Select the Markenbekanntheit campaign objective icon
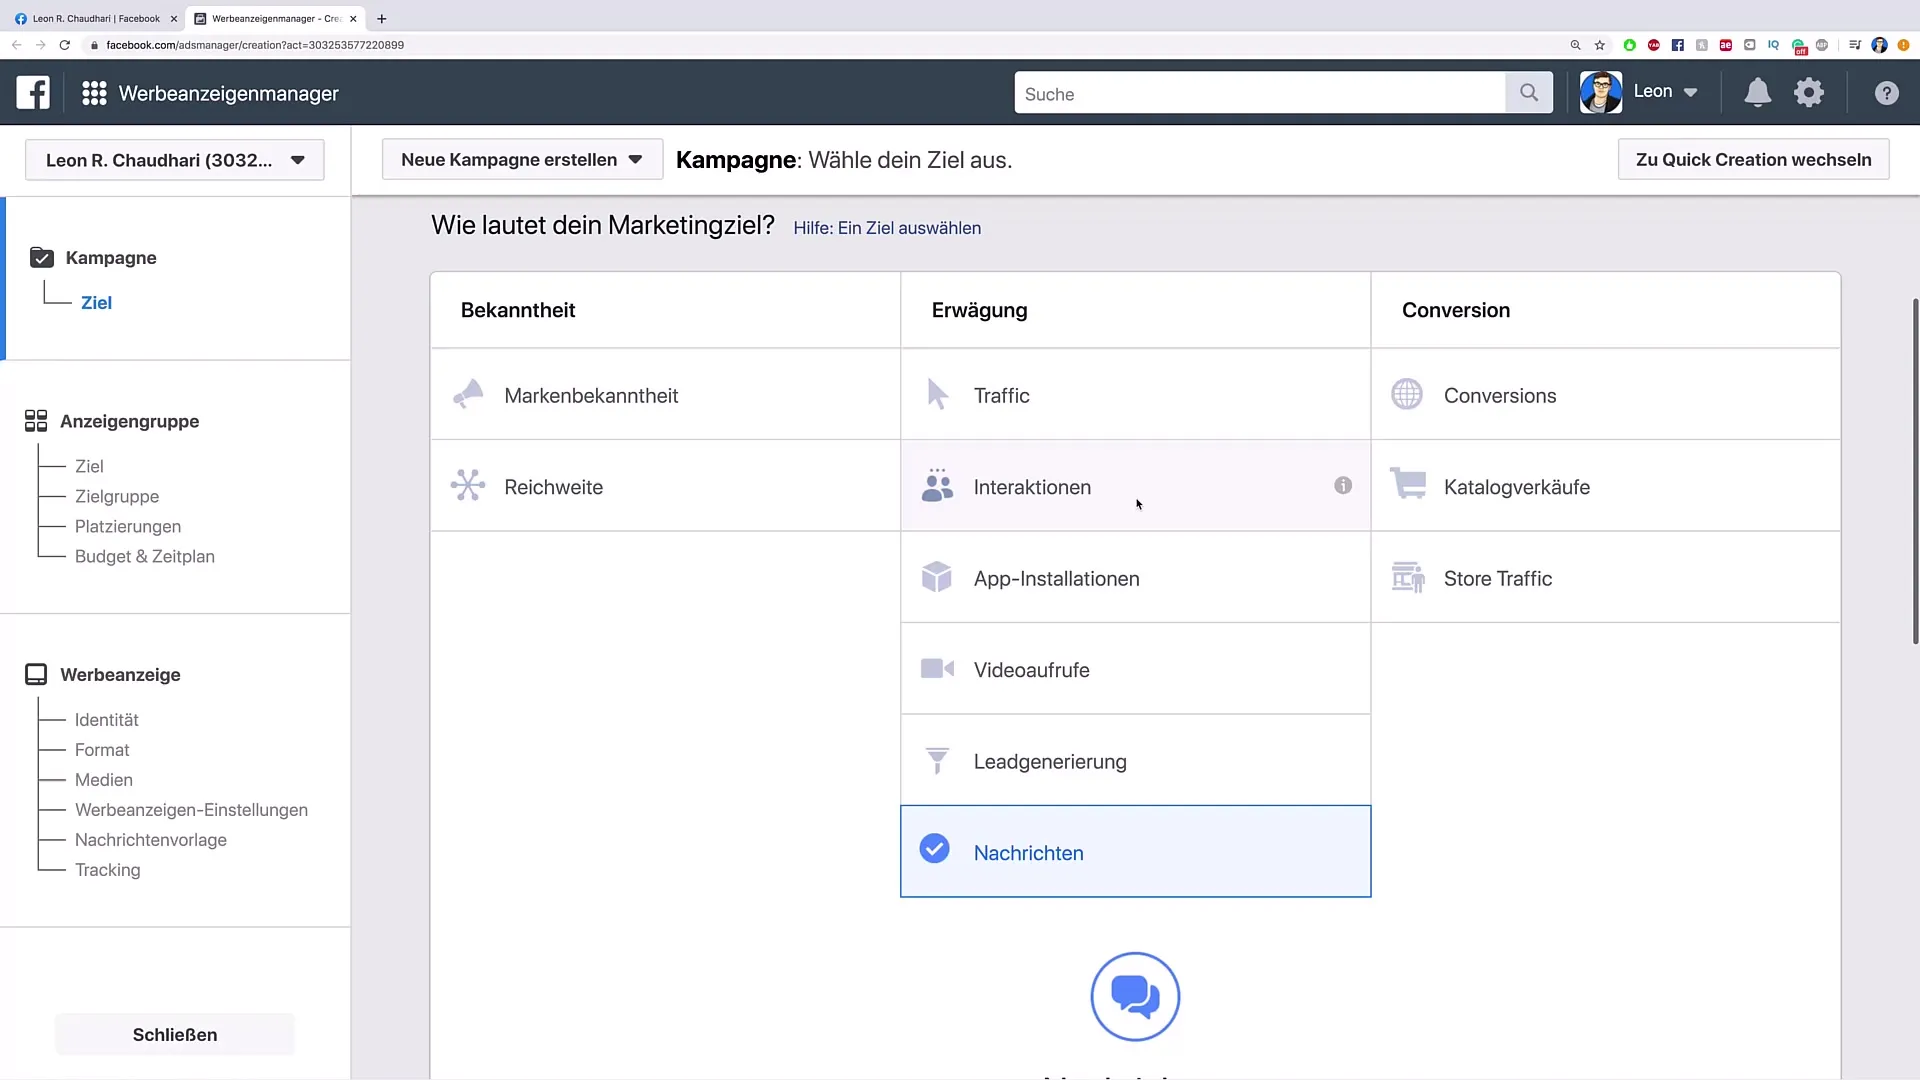The width and height of the screenshot is (1920, 1080). pyautogui.click(x=468, y=394)
